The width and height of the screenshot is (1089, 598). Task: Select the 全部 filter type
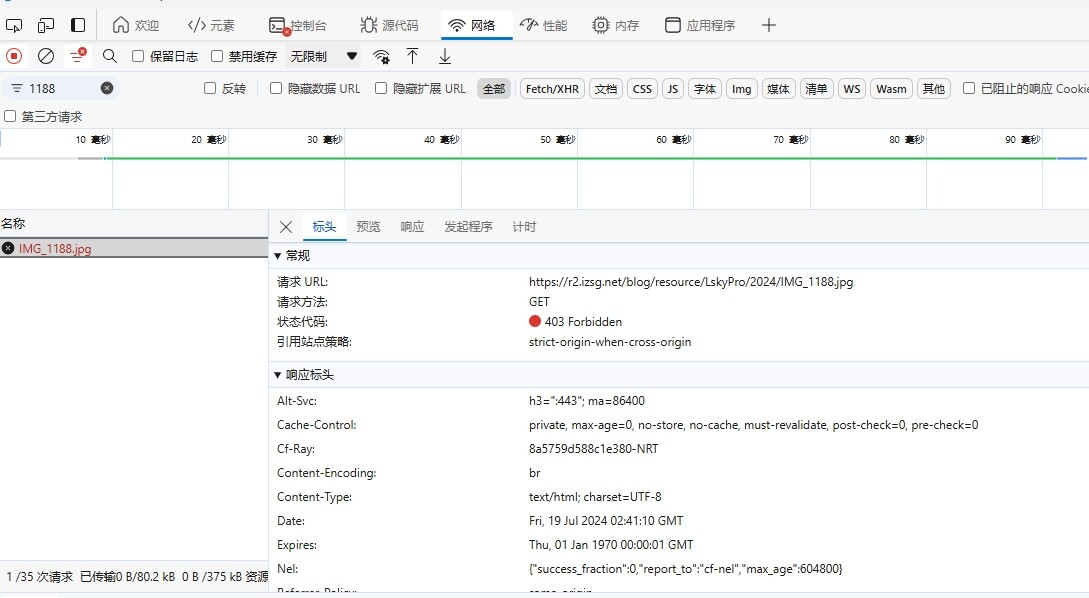[x=494, y=89]
